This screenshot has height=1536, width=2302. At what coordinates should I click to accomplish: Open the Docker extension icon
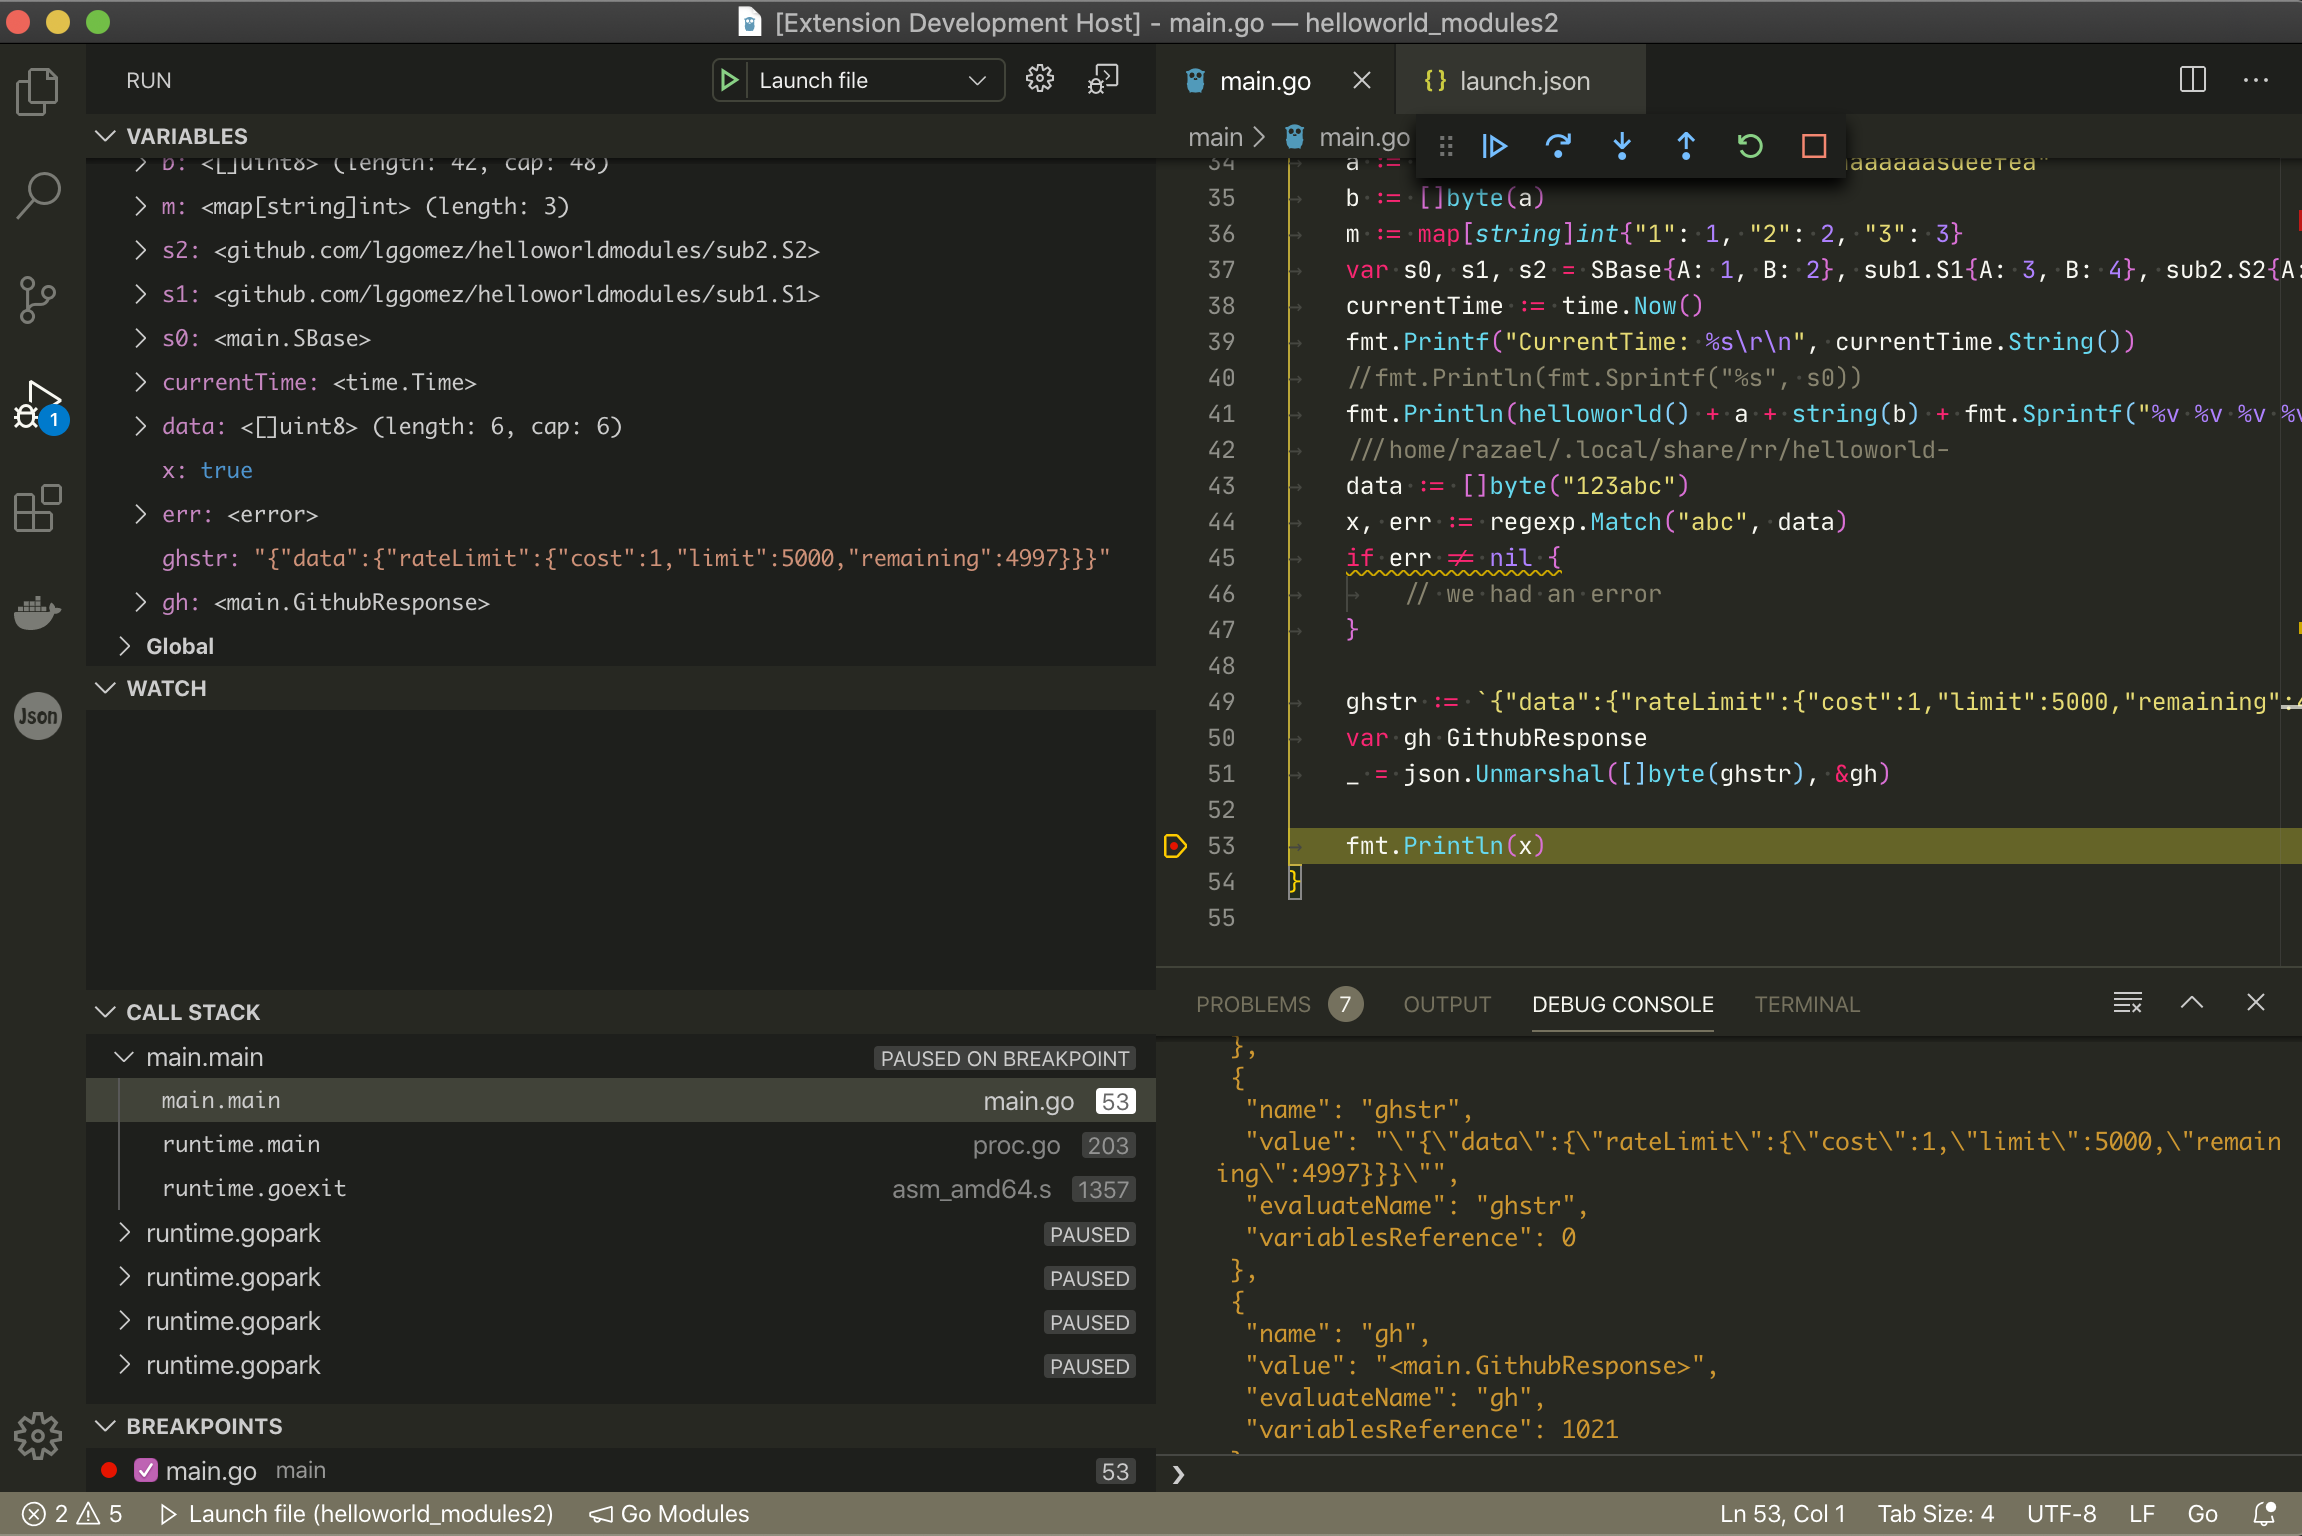click(37, 613)
